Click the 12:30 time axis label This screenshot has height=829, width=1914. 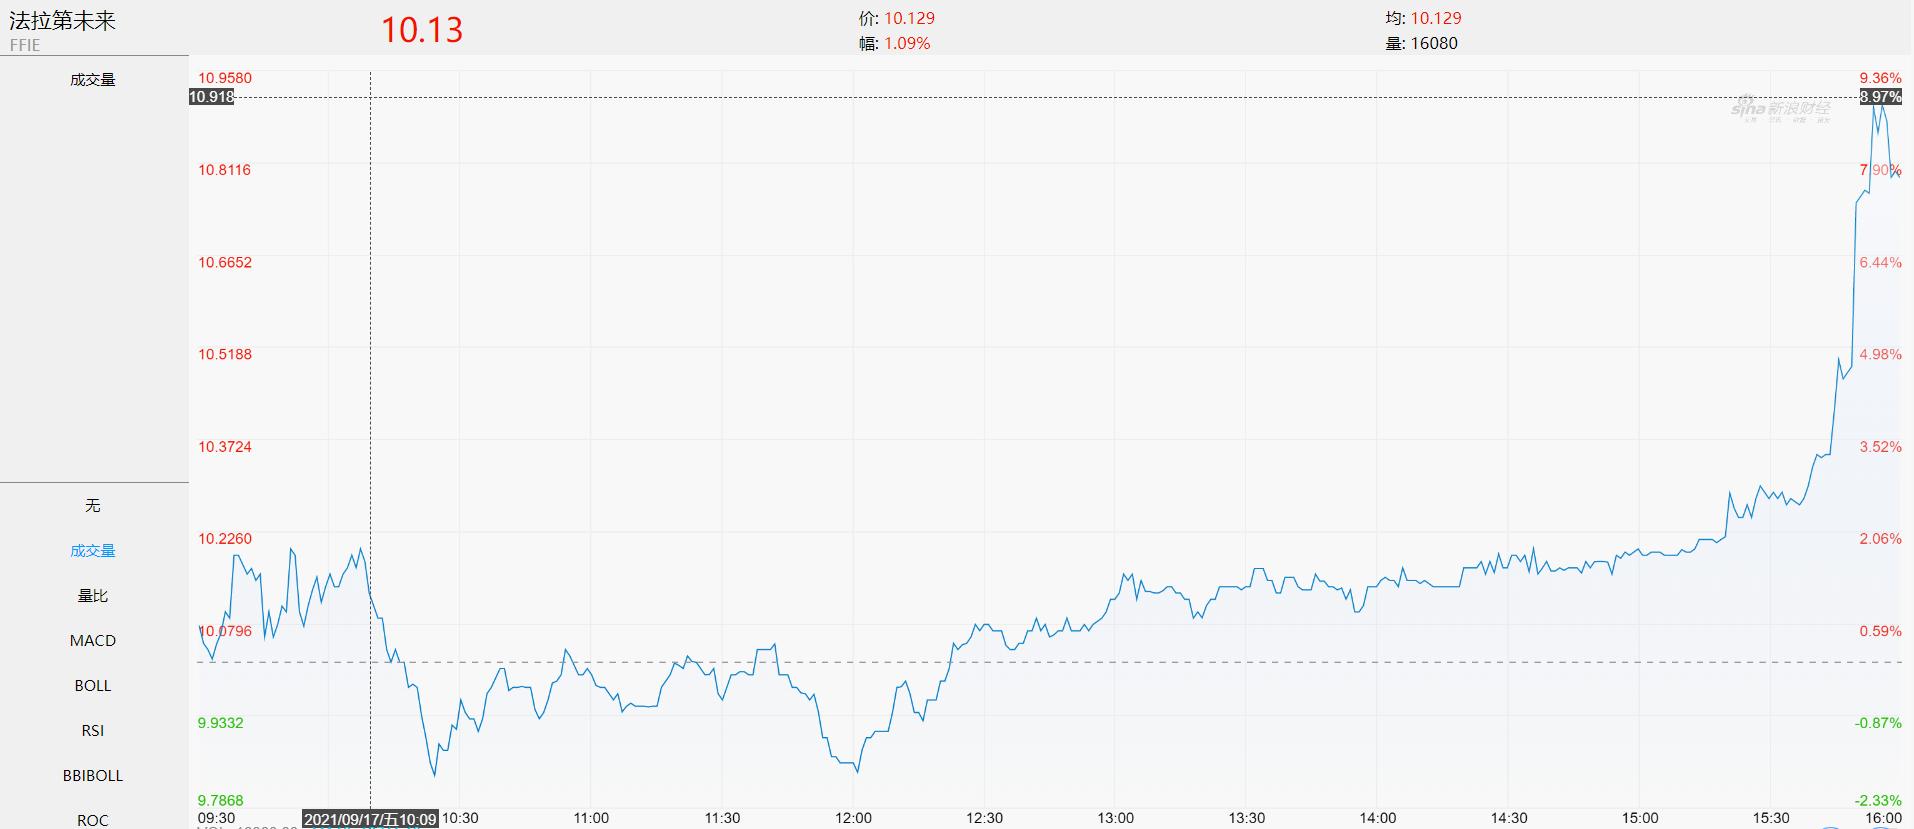coord(984,818)
